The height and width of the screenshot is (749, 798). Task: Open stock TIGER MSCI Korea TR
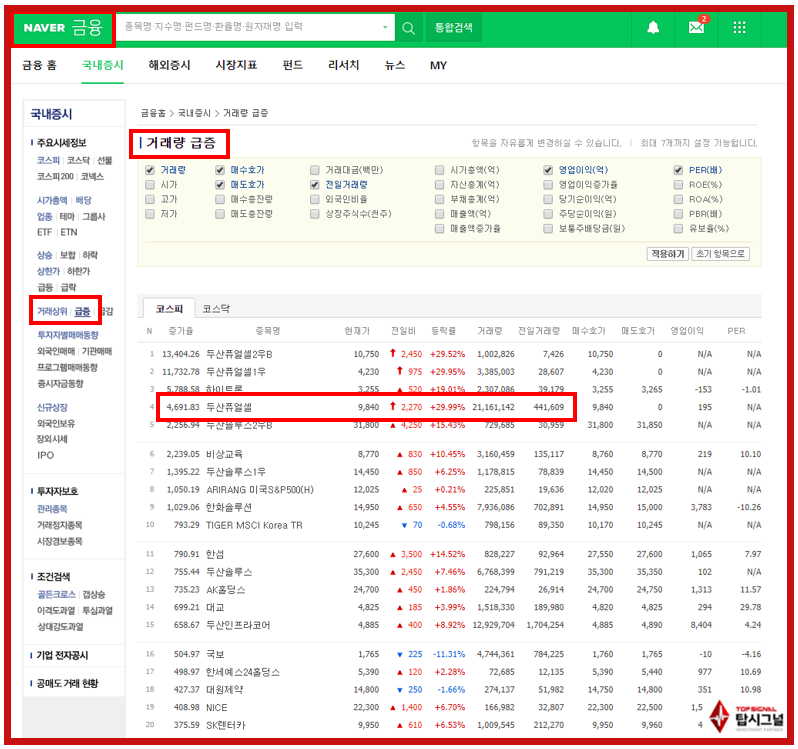click(x=254, y=525)
